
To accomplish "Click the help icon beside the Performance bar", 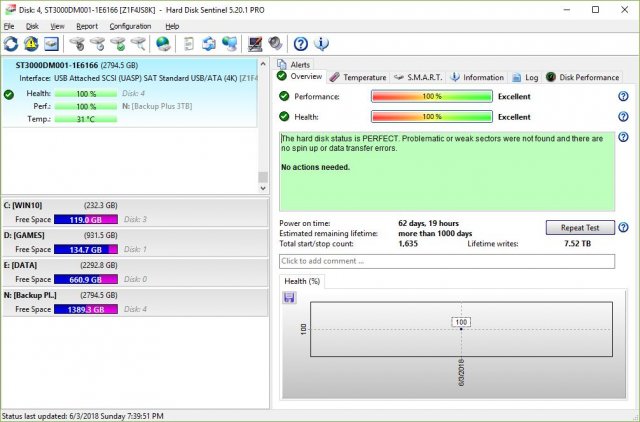I will 623,96.
